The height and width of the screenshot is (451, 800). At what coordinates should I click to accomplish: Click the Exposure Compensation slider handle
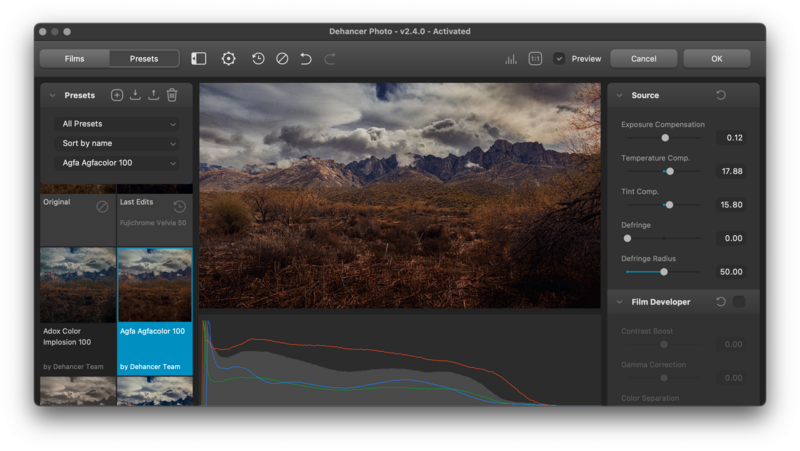(665, 138)
